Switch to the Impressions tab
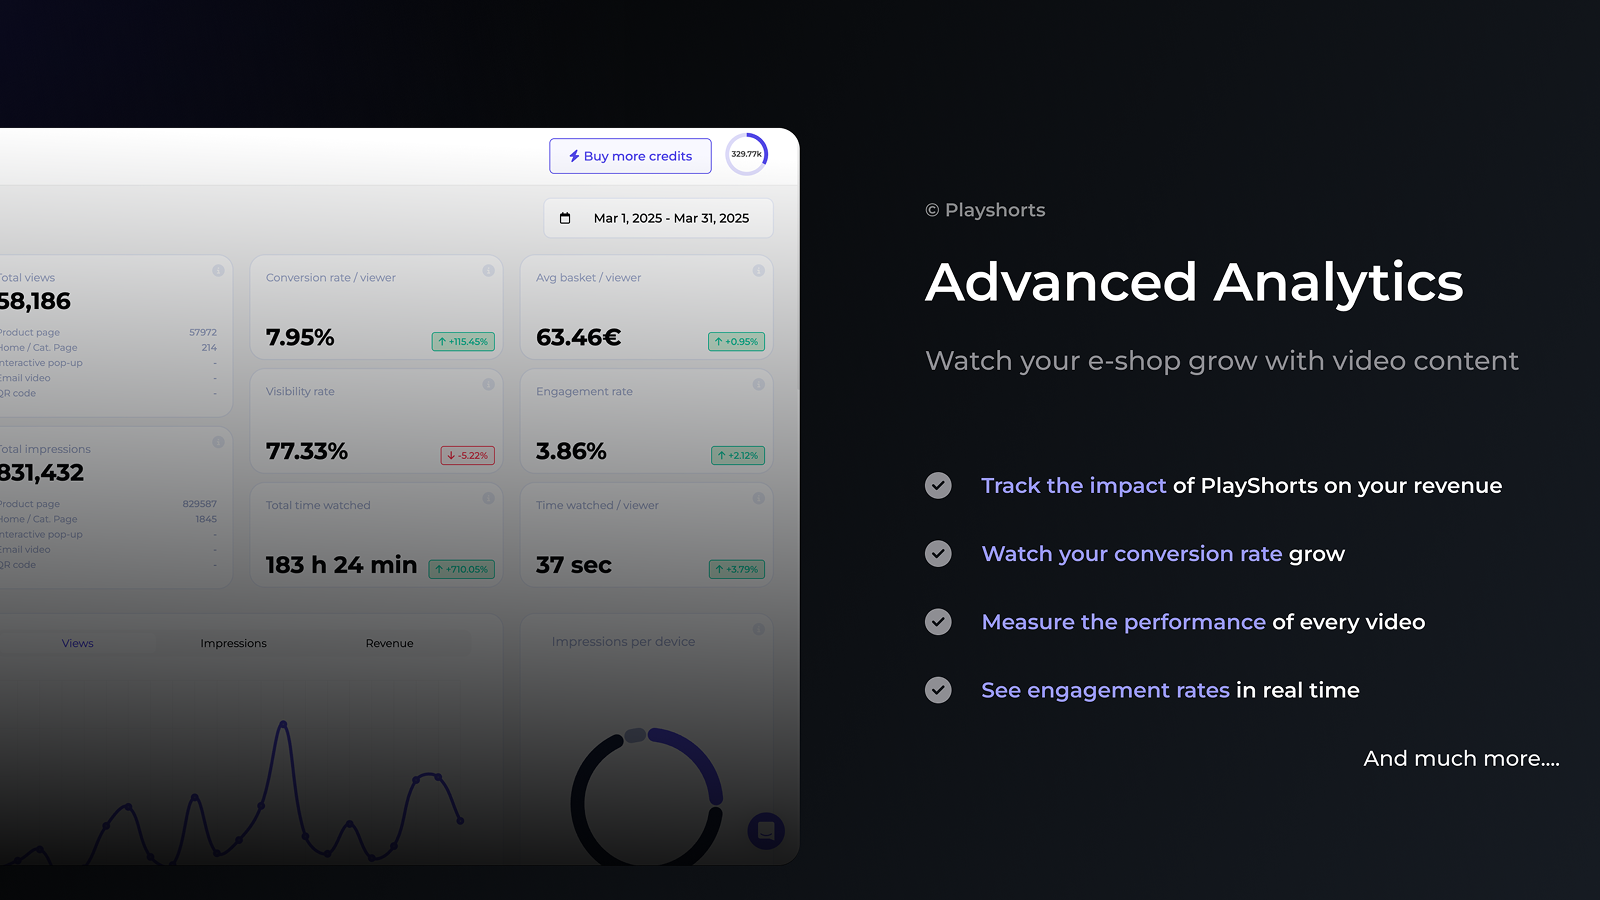Screen dimensions: 1600x900 [233, 643]
